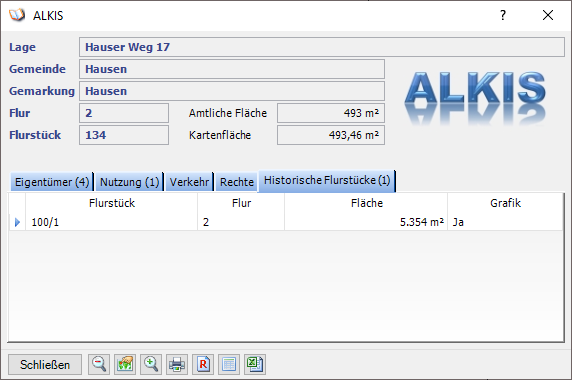
Task: Select the Verkehr tab
Action: pos(189,182)
